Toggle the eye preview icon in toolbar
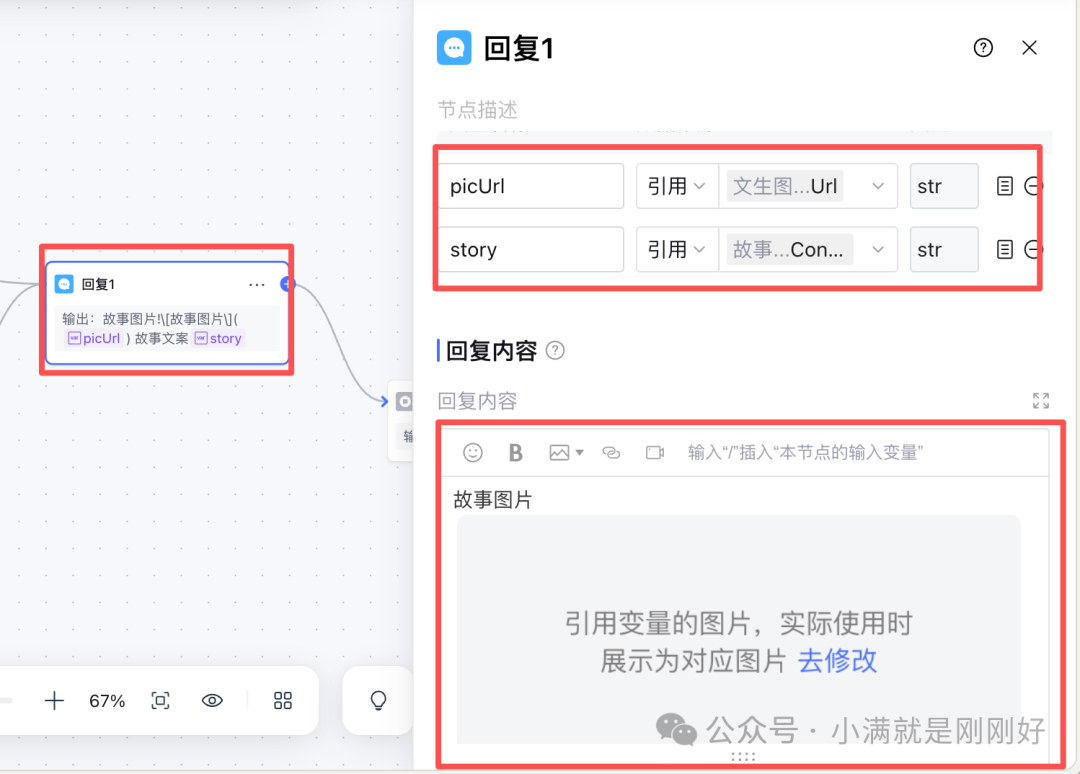 click(212, 701)
